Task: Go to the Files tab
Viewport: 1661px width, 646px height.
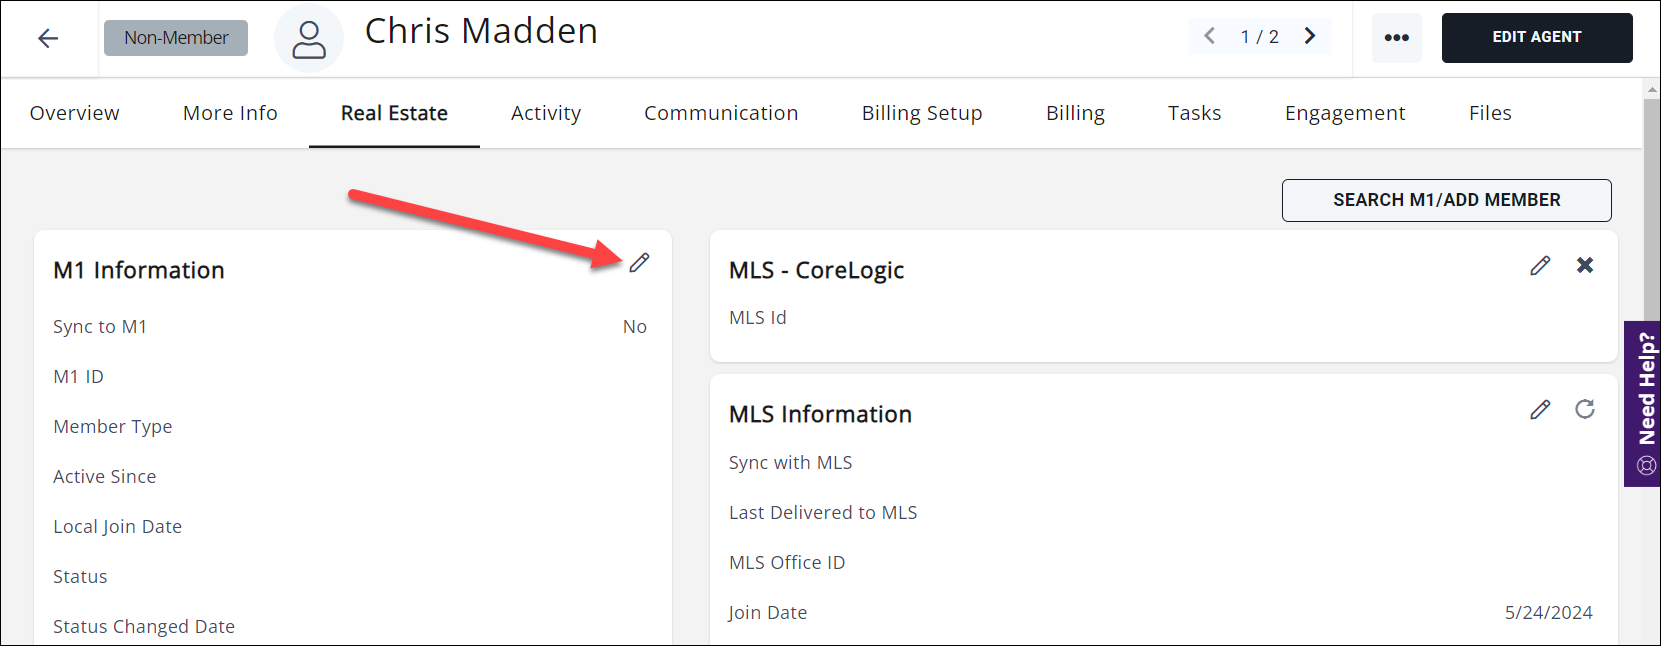Action: (1490, 113)
